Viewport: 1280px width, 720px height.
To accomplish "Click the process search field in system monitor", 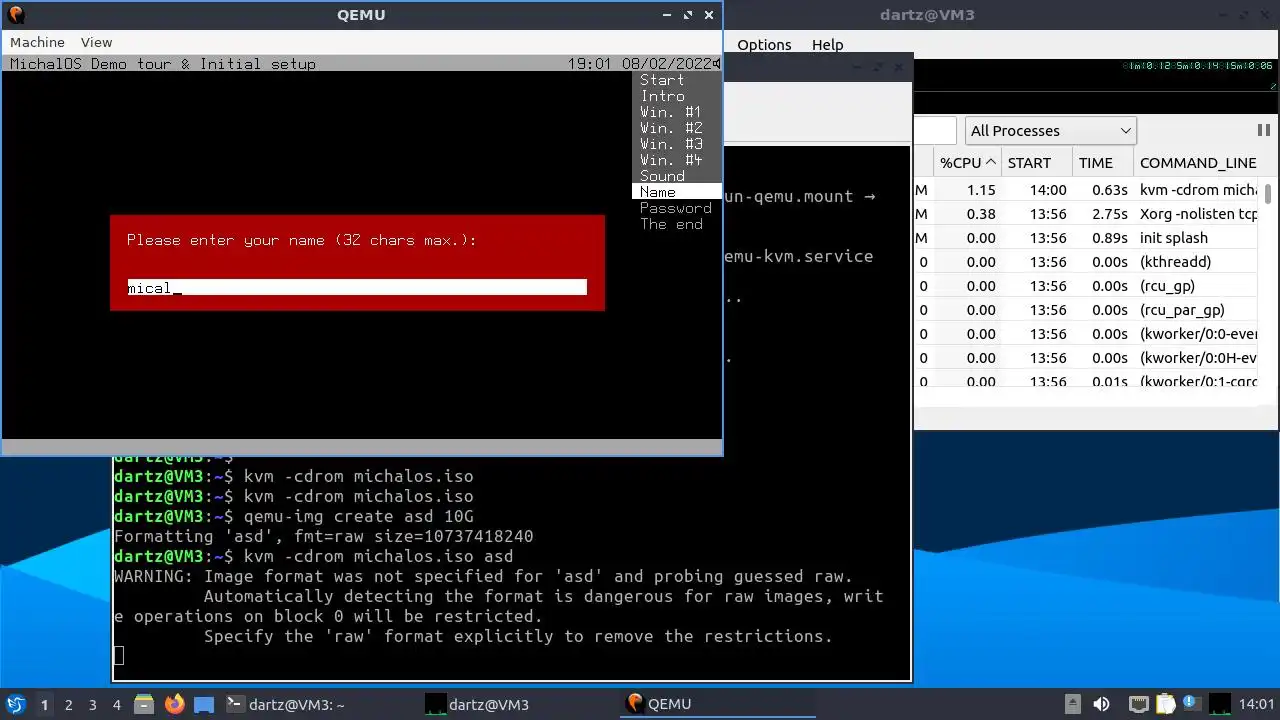I will coord(936,130).
